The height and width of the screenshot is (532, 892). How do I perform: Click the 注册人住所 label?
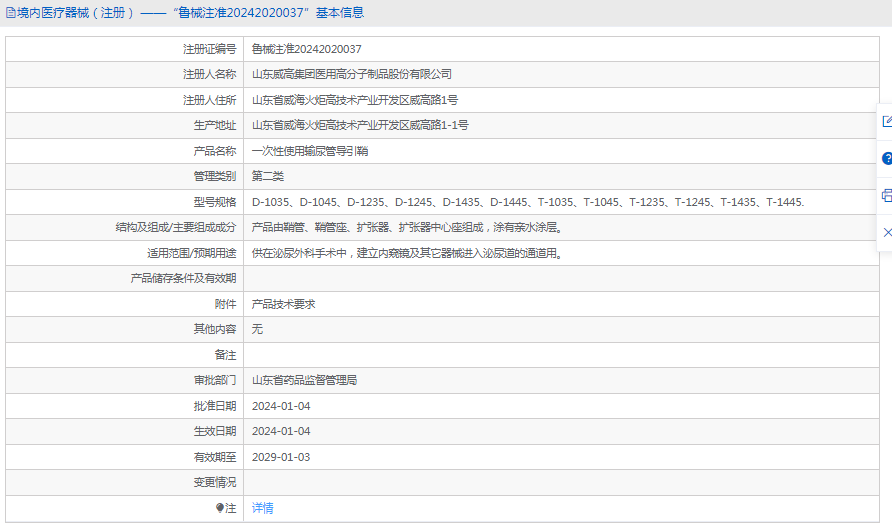coord(209,100)
